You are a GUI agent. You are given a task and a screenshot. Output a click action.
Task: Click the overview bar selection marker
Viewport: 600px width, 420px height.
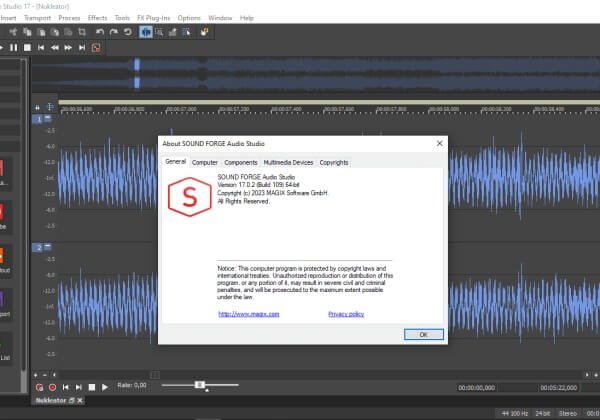pyautogui.click(x=137, y=73)
